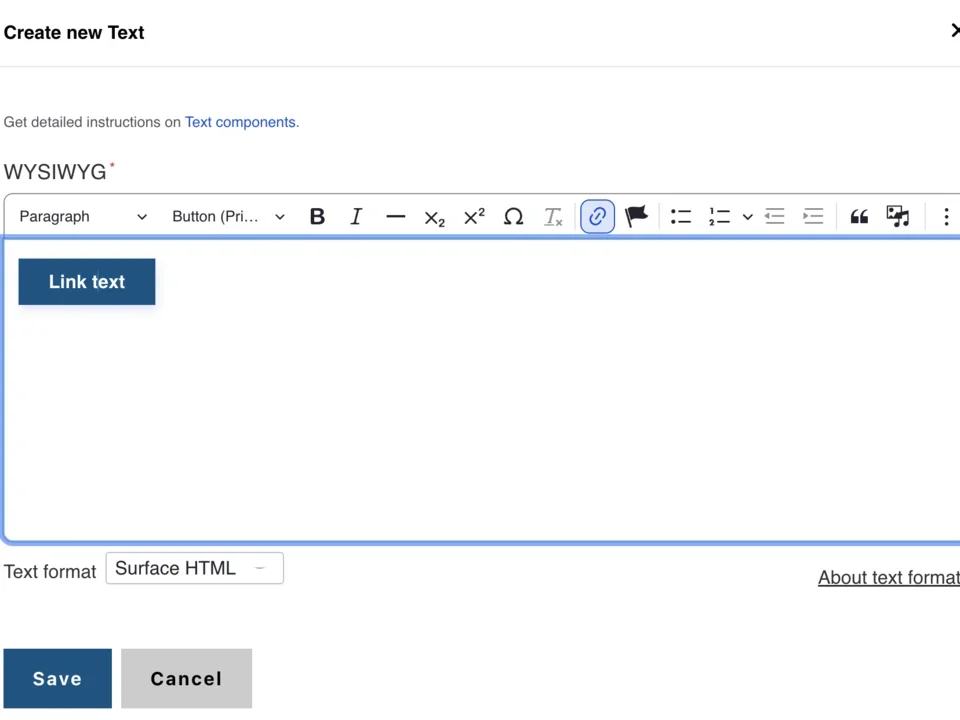Save the new Text component
Screen dimensions: 960x720
pos(57,678)
